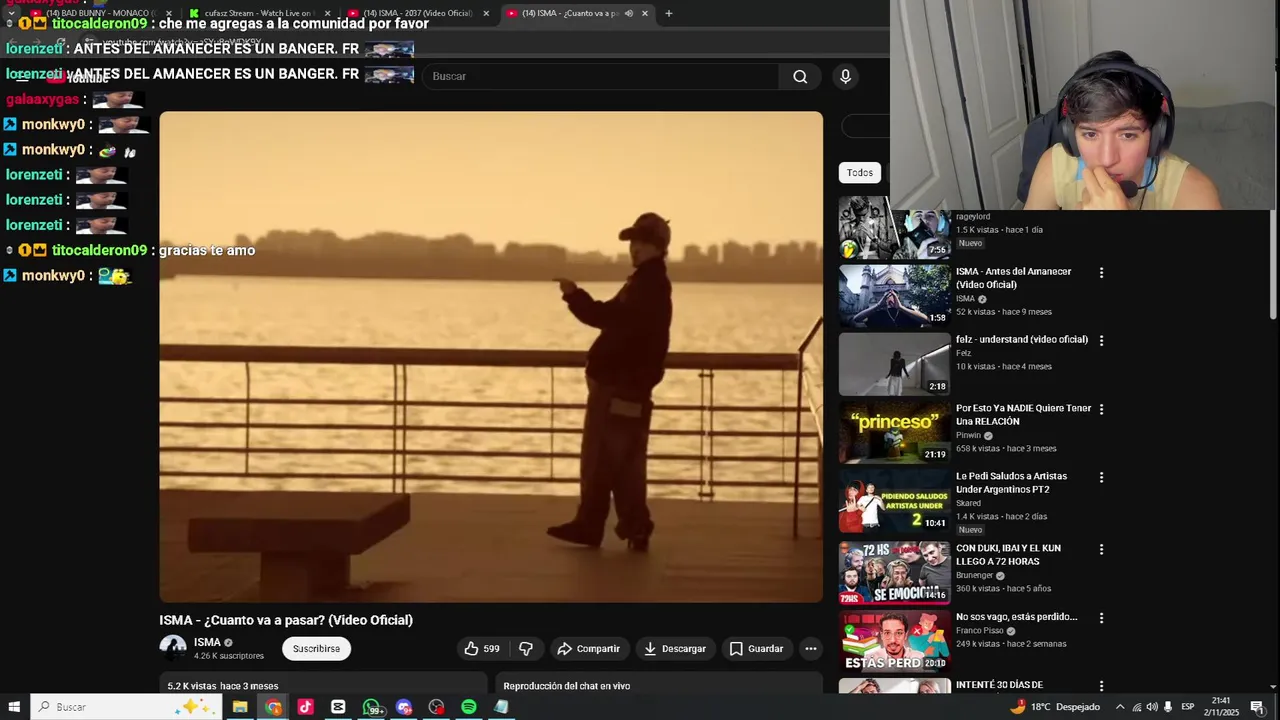The image size is (1280, 720).
Task: Open CapCut app in taskbar
Action: [x=338, y=707]
